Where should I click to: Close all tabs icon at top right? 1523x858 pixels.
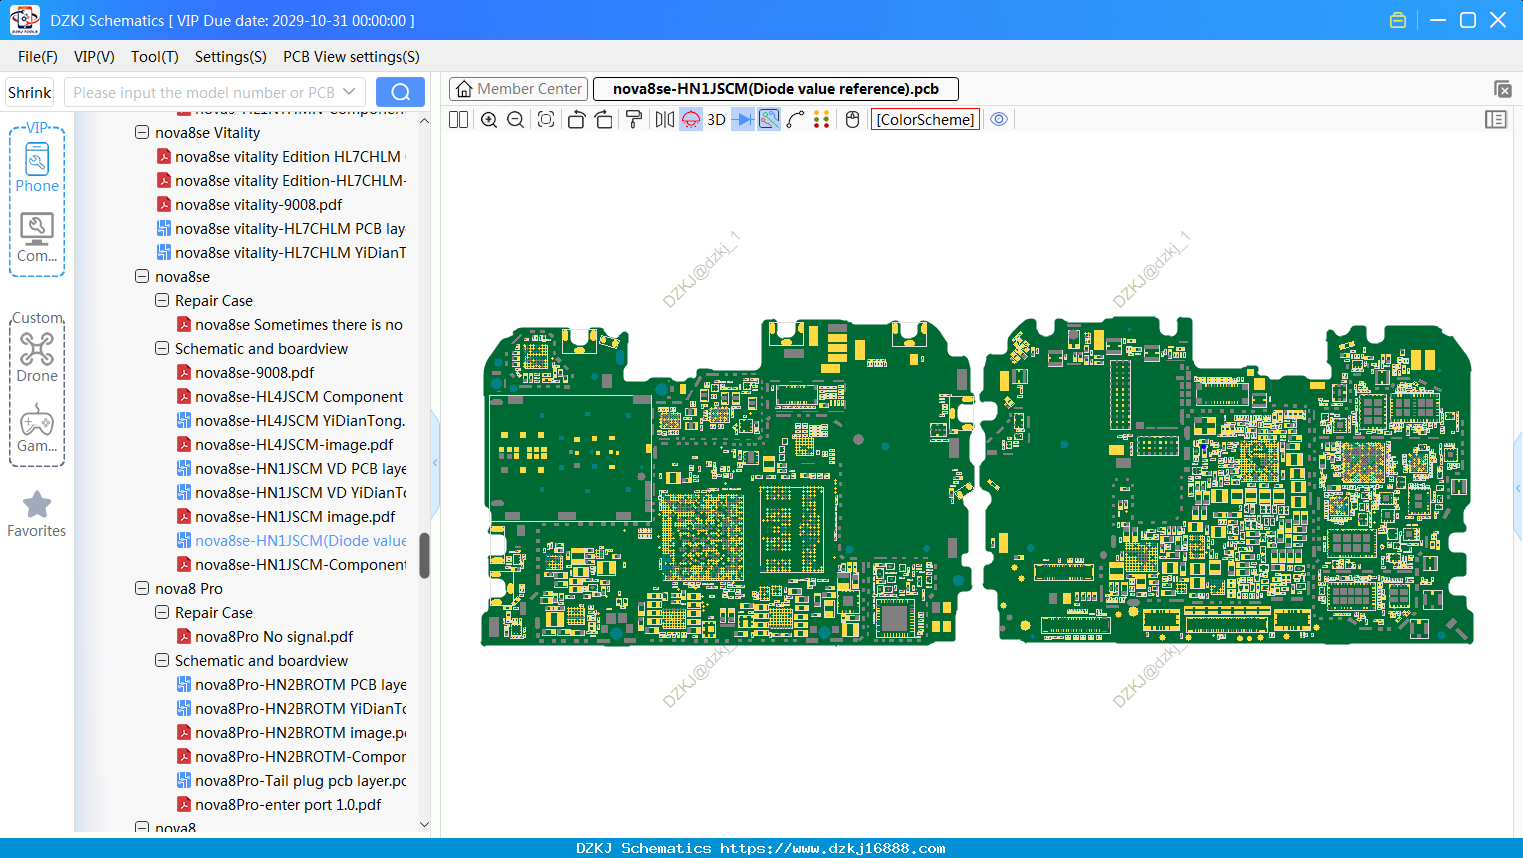pos(1502,89)
